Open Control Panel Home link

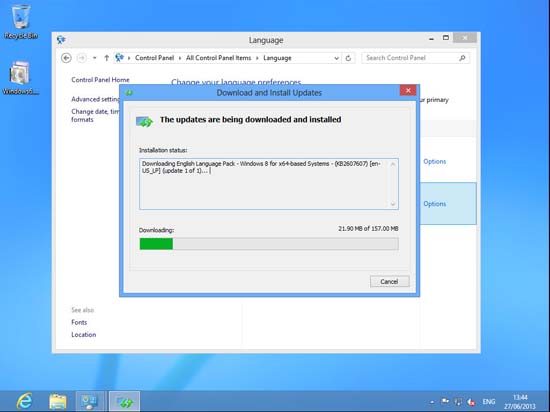click(100, 80)
